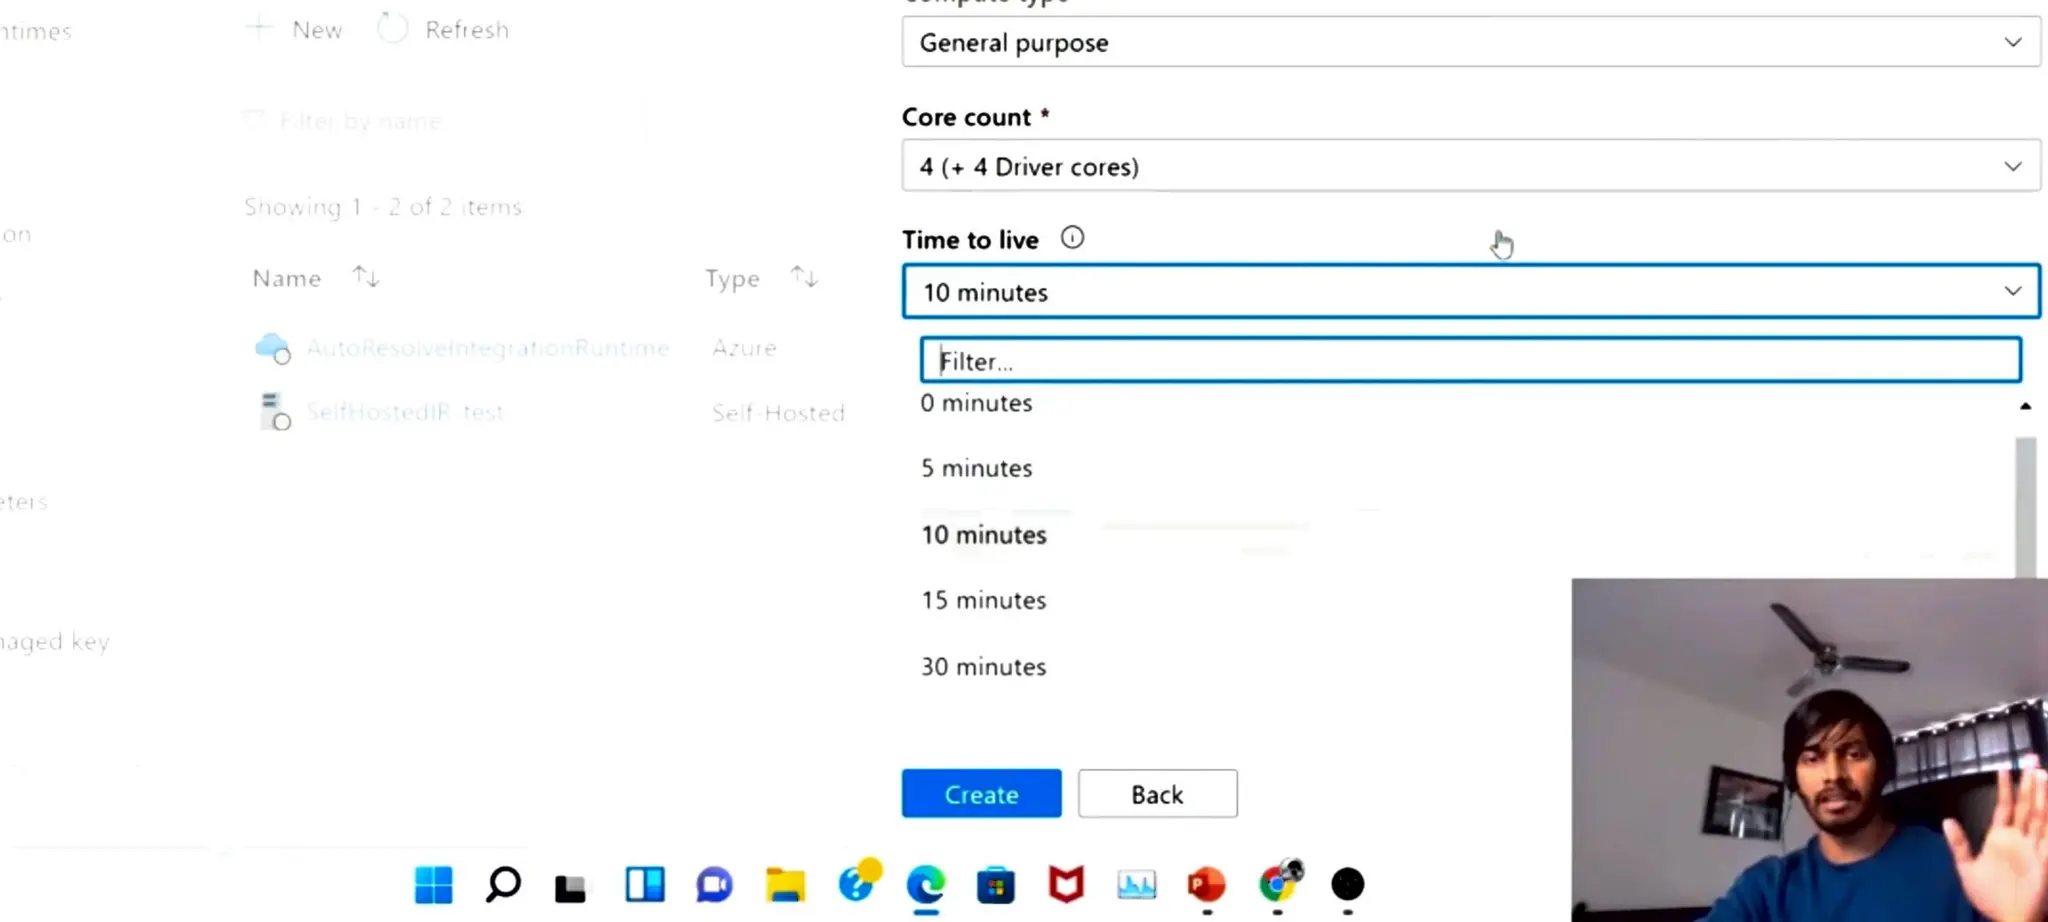Viewport: 2048px width, 922px height.
Task: Choose 30 minutes time to live
Action: click(984, 667)
